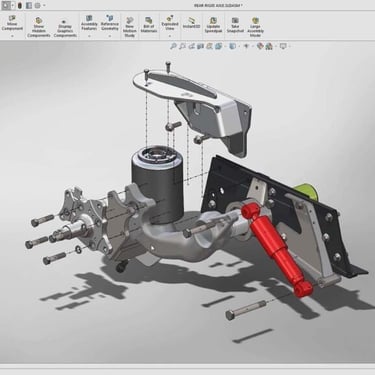Click the Exploded View tool
The width and height of the screenshot is (375, 375).
click(x=170, y=23)
